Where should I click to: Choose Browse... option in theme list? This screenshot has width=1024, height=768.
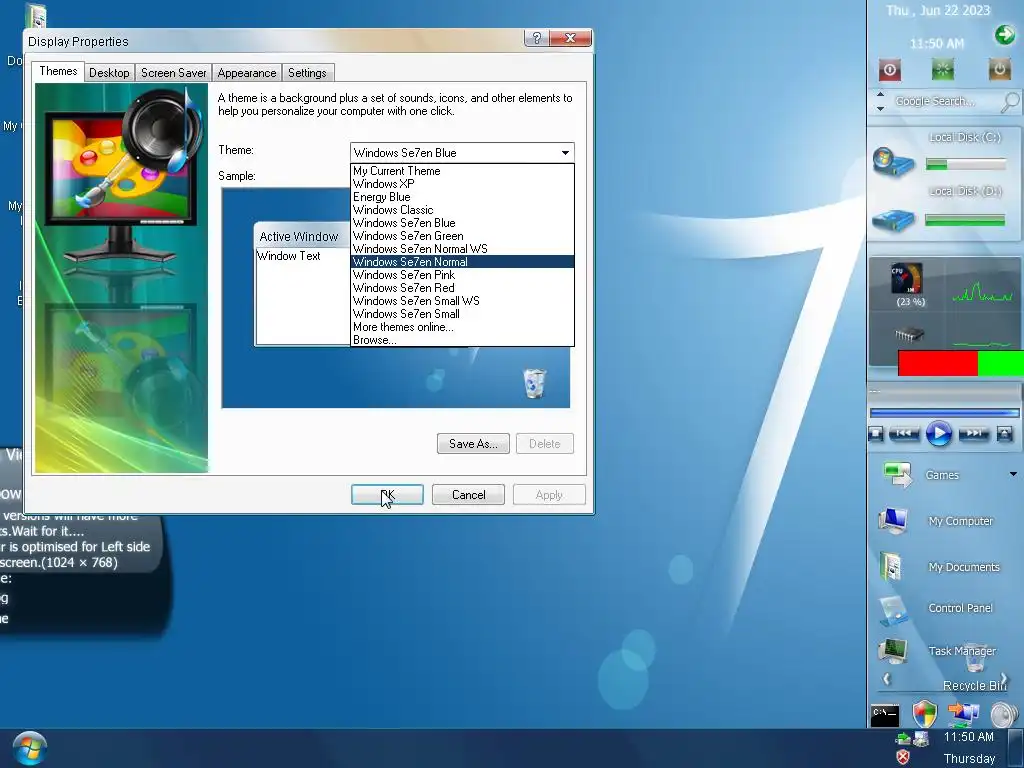pyautogui.click(x=462, y=340)
